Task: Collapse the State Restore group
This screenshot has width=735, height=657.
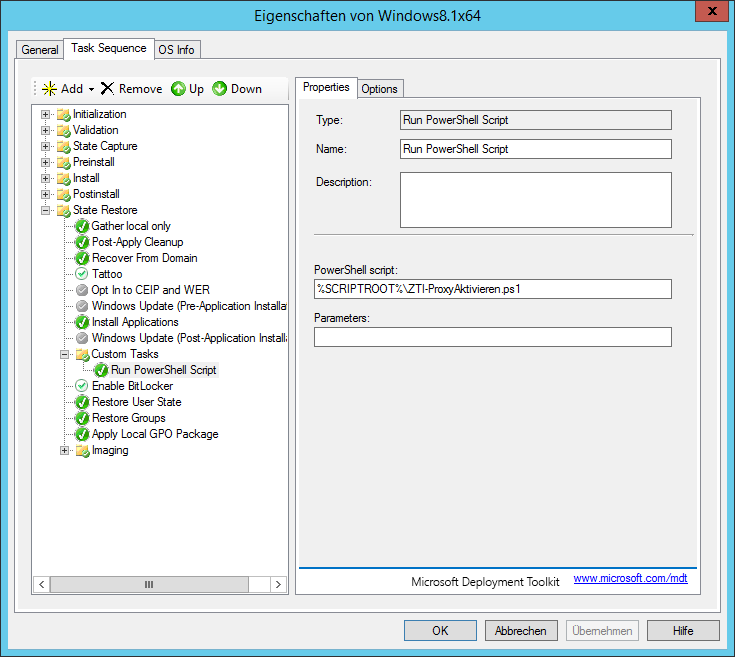Action: [45, 210]
